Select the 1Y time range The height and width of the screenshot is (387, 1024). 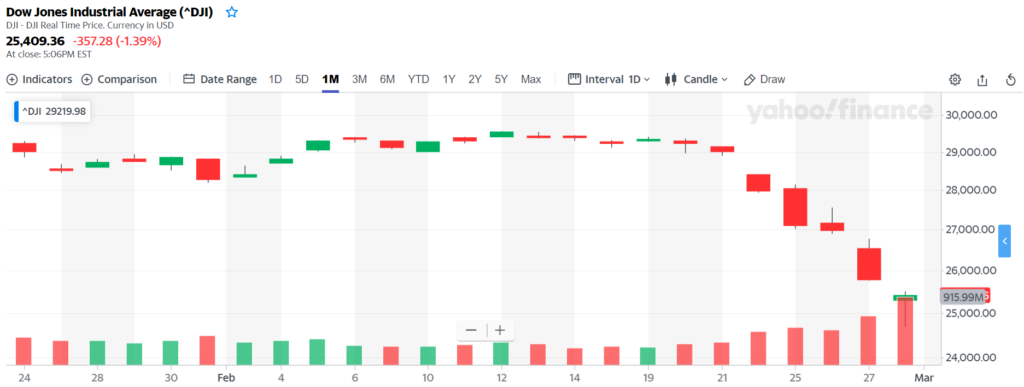(x=449, y=80)
